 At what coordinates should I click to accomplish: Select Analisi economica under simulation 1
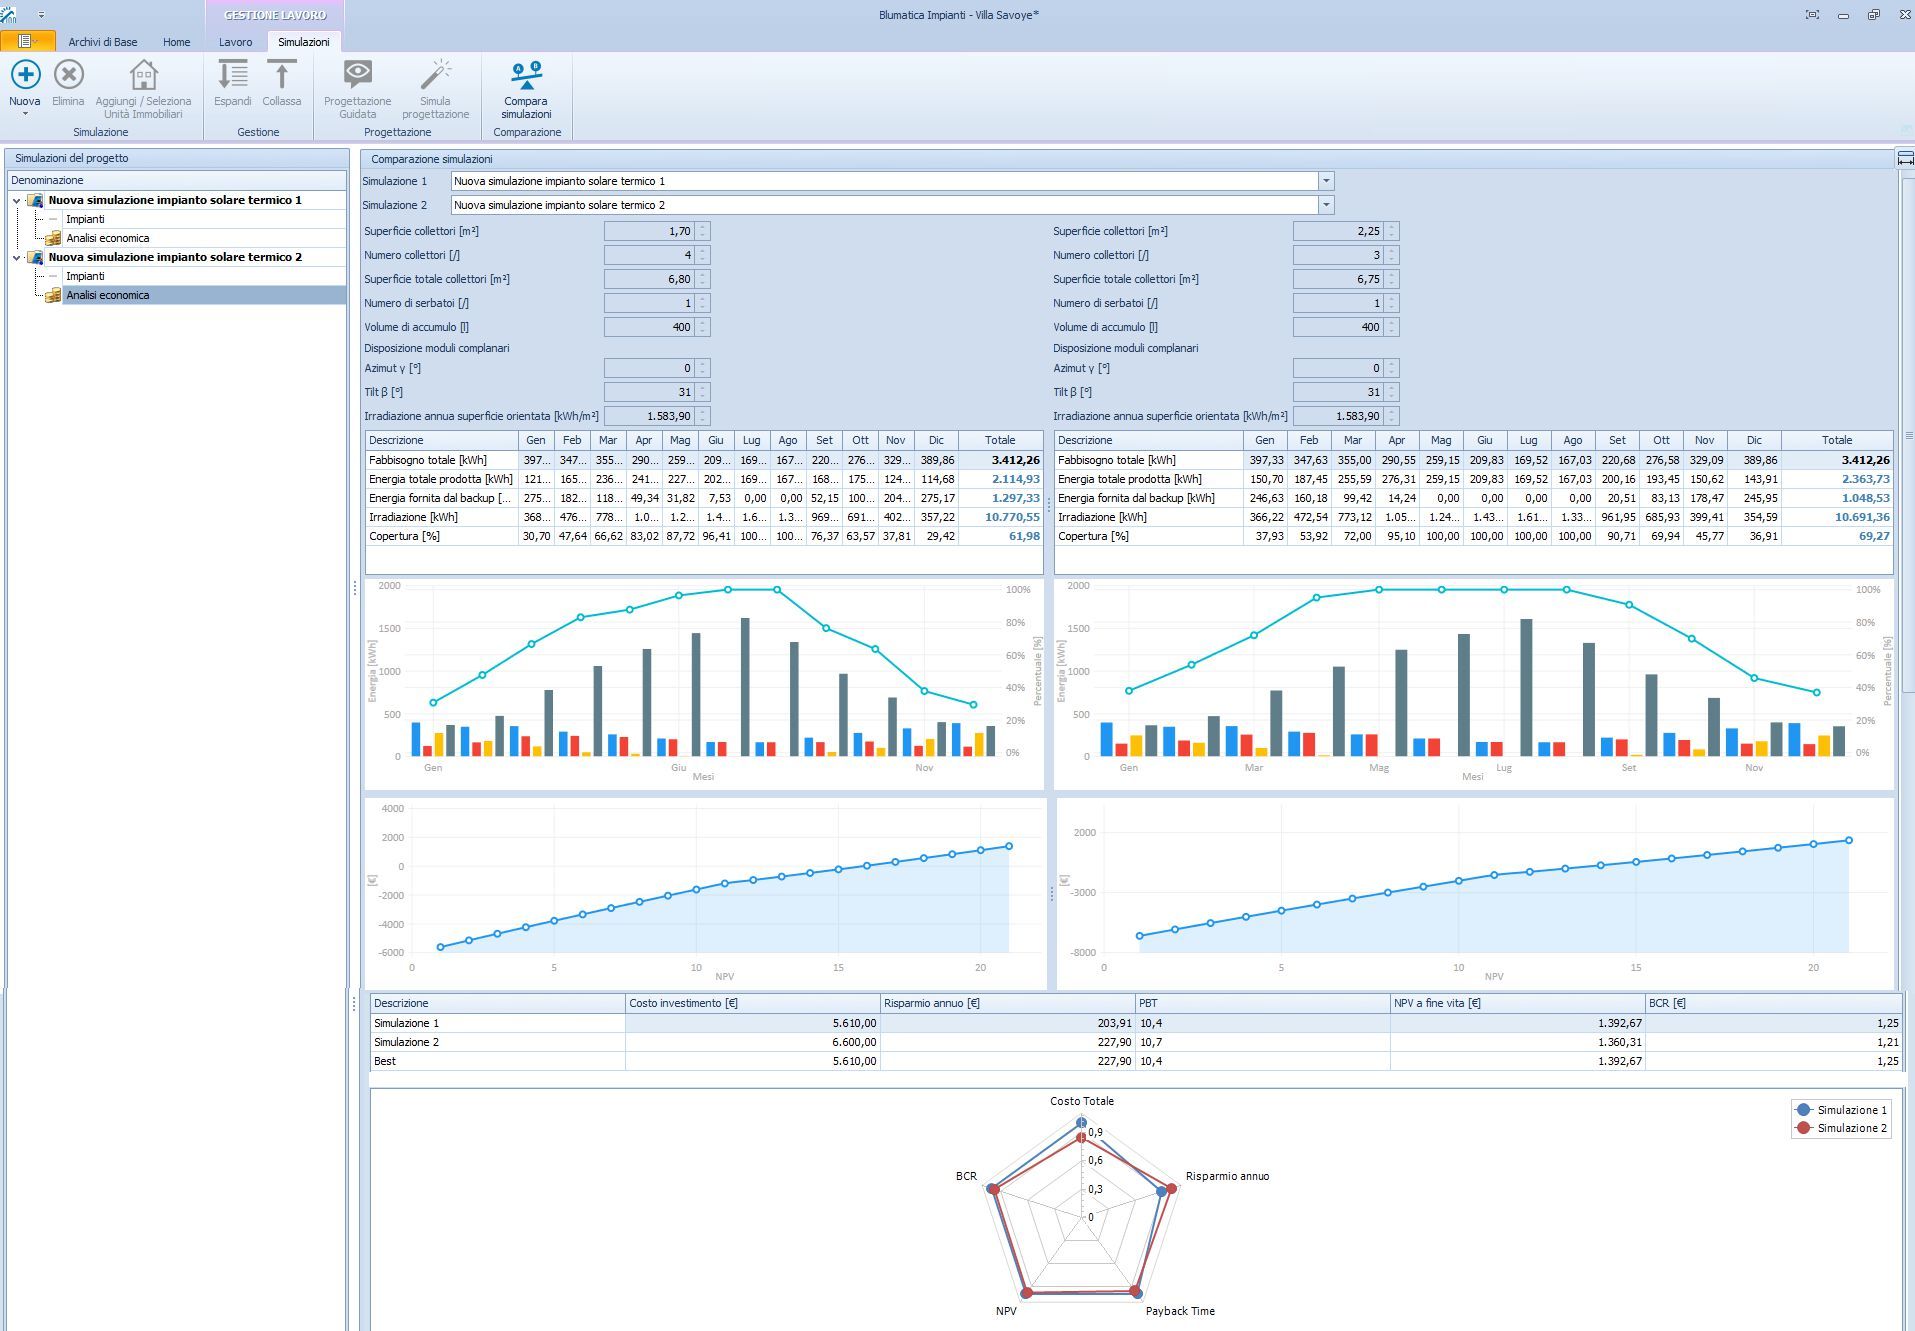107,238
